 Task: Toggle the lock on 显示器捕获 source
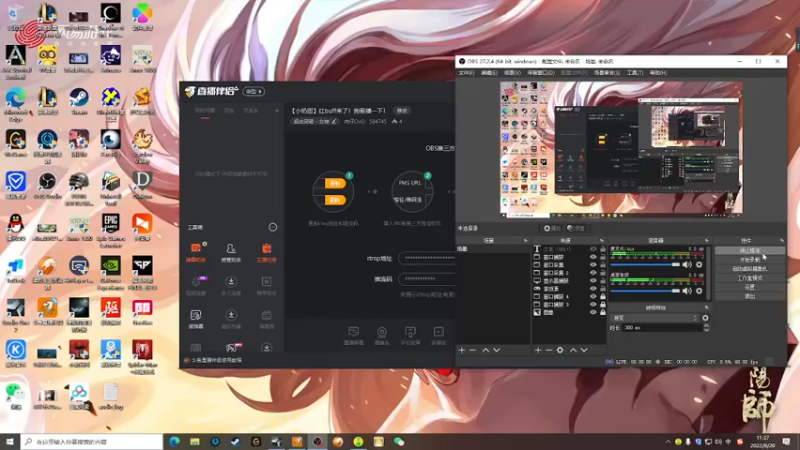(603, 281)
